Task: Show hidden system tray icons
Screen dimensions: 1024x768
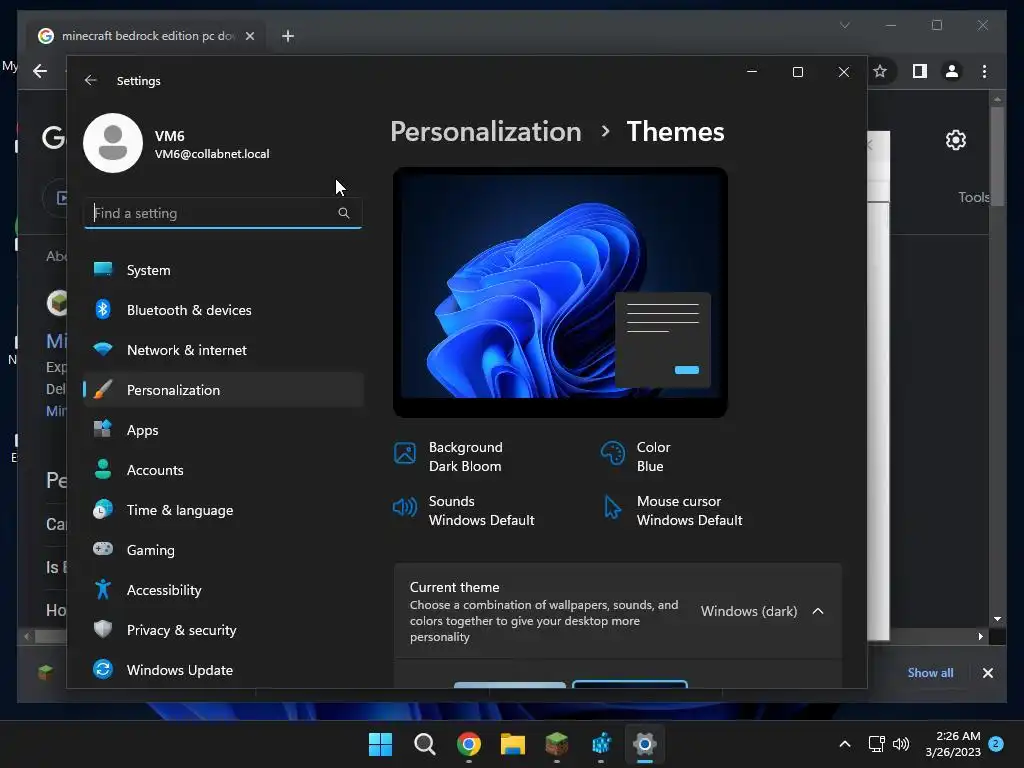Action: [x=844, y=744]
